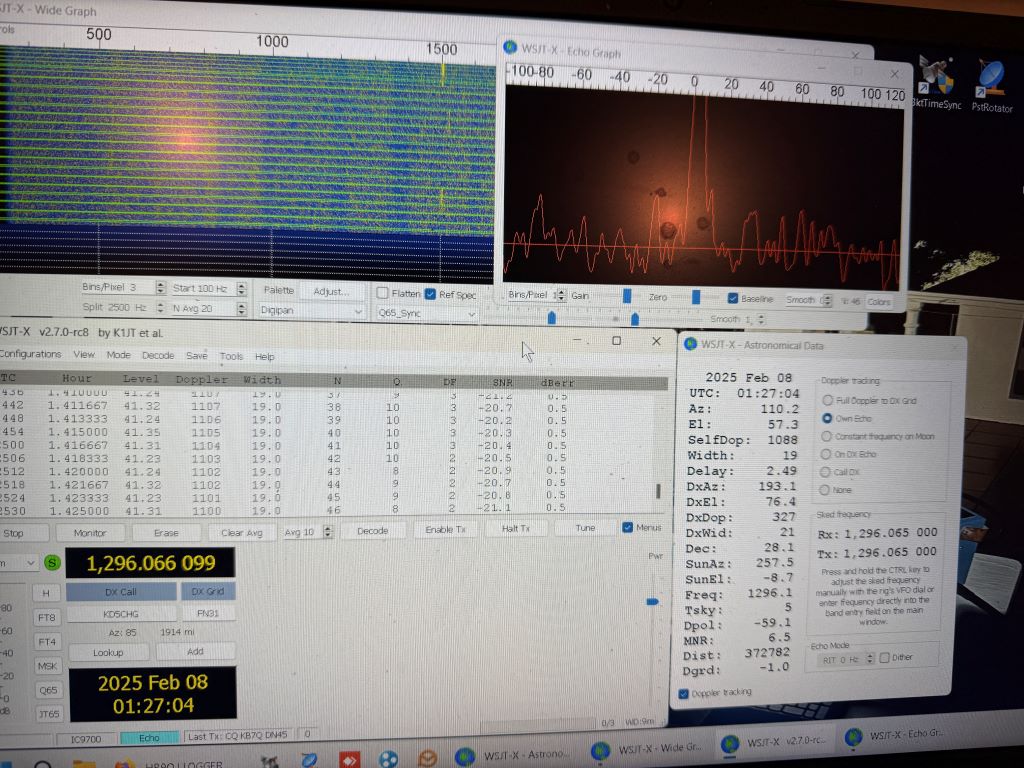The width and height of the screenshot is (1024, 768).
Task: Click the Erase button
Action: (166, 533)
